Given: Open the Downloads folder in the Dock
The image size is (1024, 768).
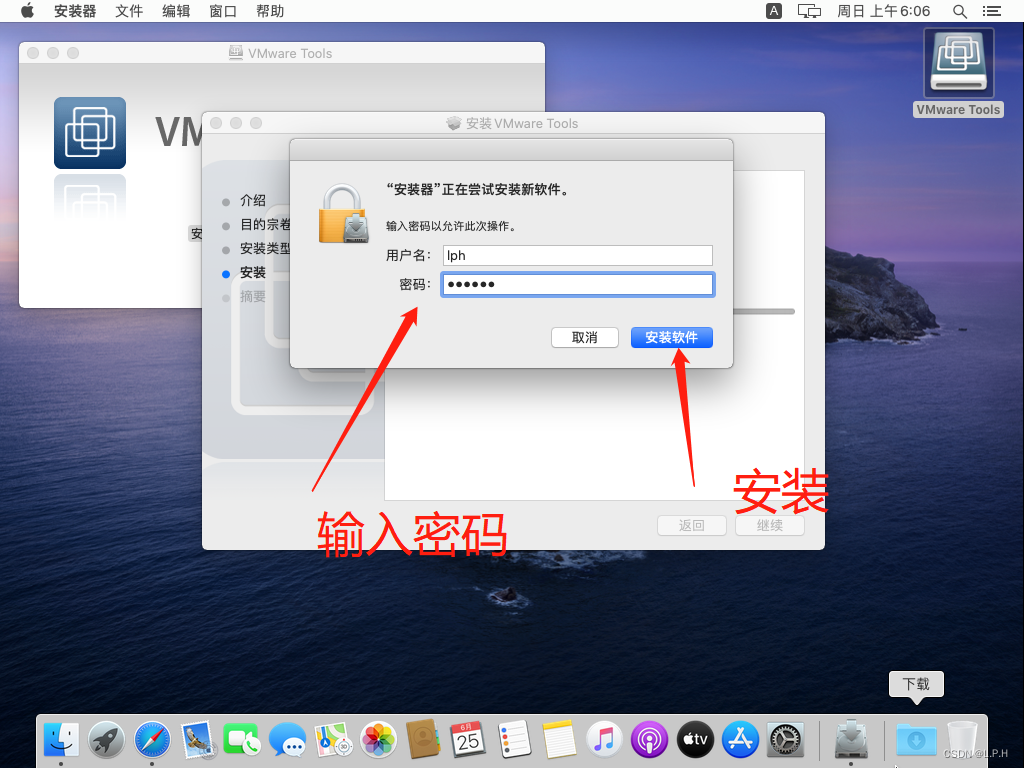Looking at the screenshot, I should coord(916,739).
